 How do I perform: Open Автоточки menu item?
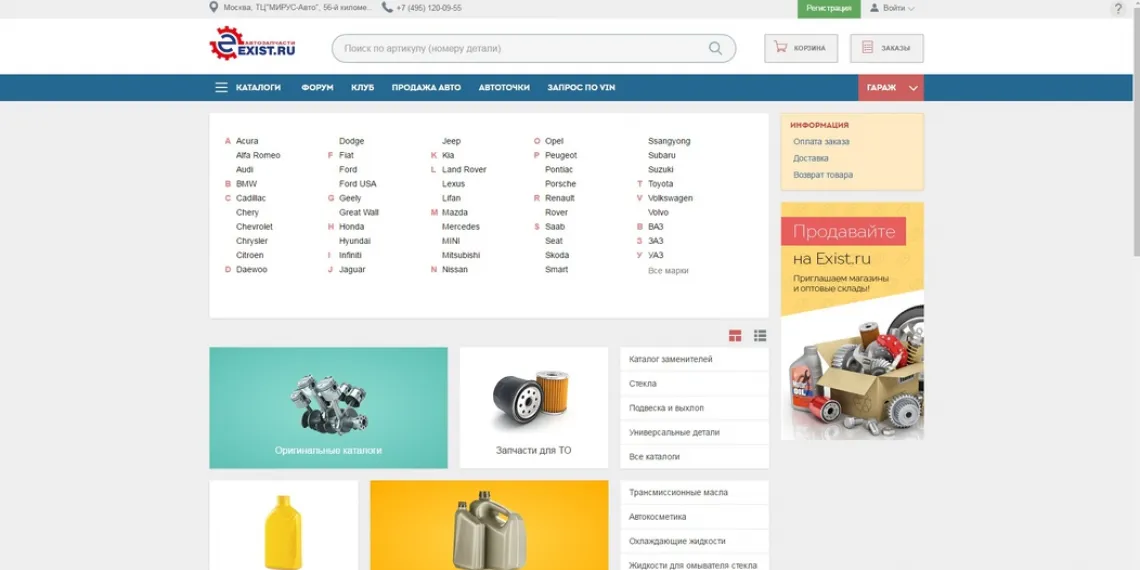[504, 87]
